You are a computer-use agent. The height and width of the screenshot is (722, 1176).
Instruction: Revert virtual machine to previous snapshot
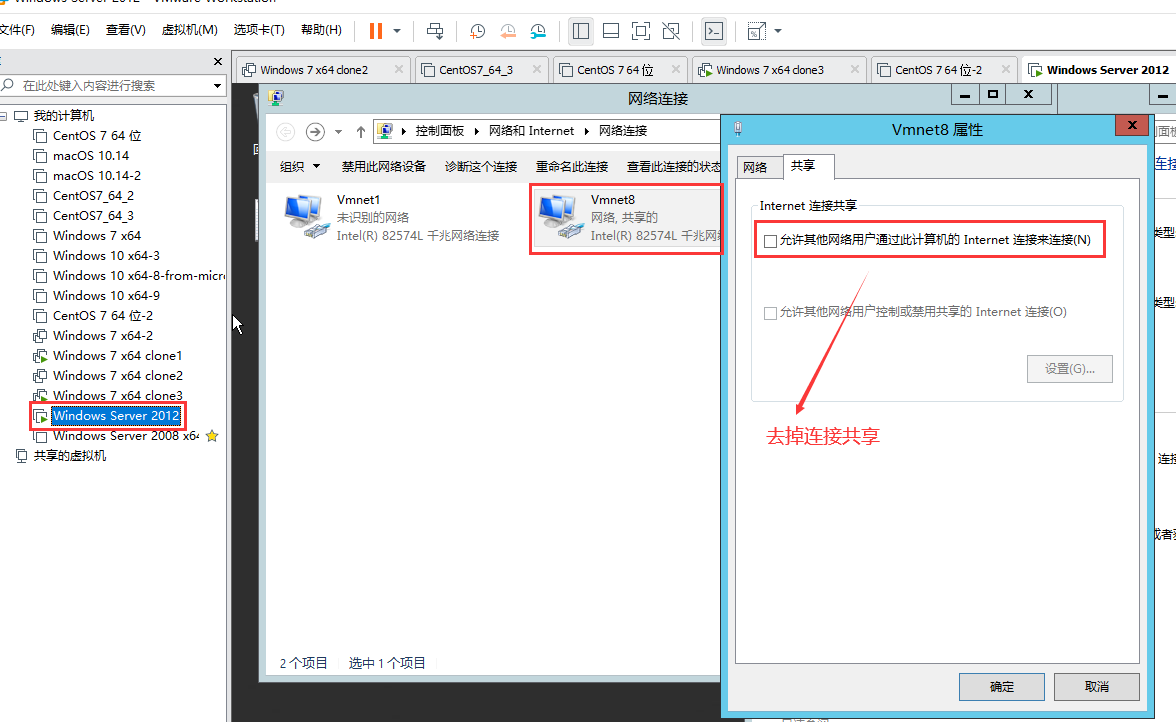pos(508,31)
